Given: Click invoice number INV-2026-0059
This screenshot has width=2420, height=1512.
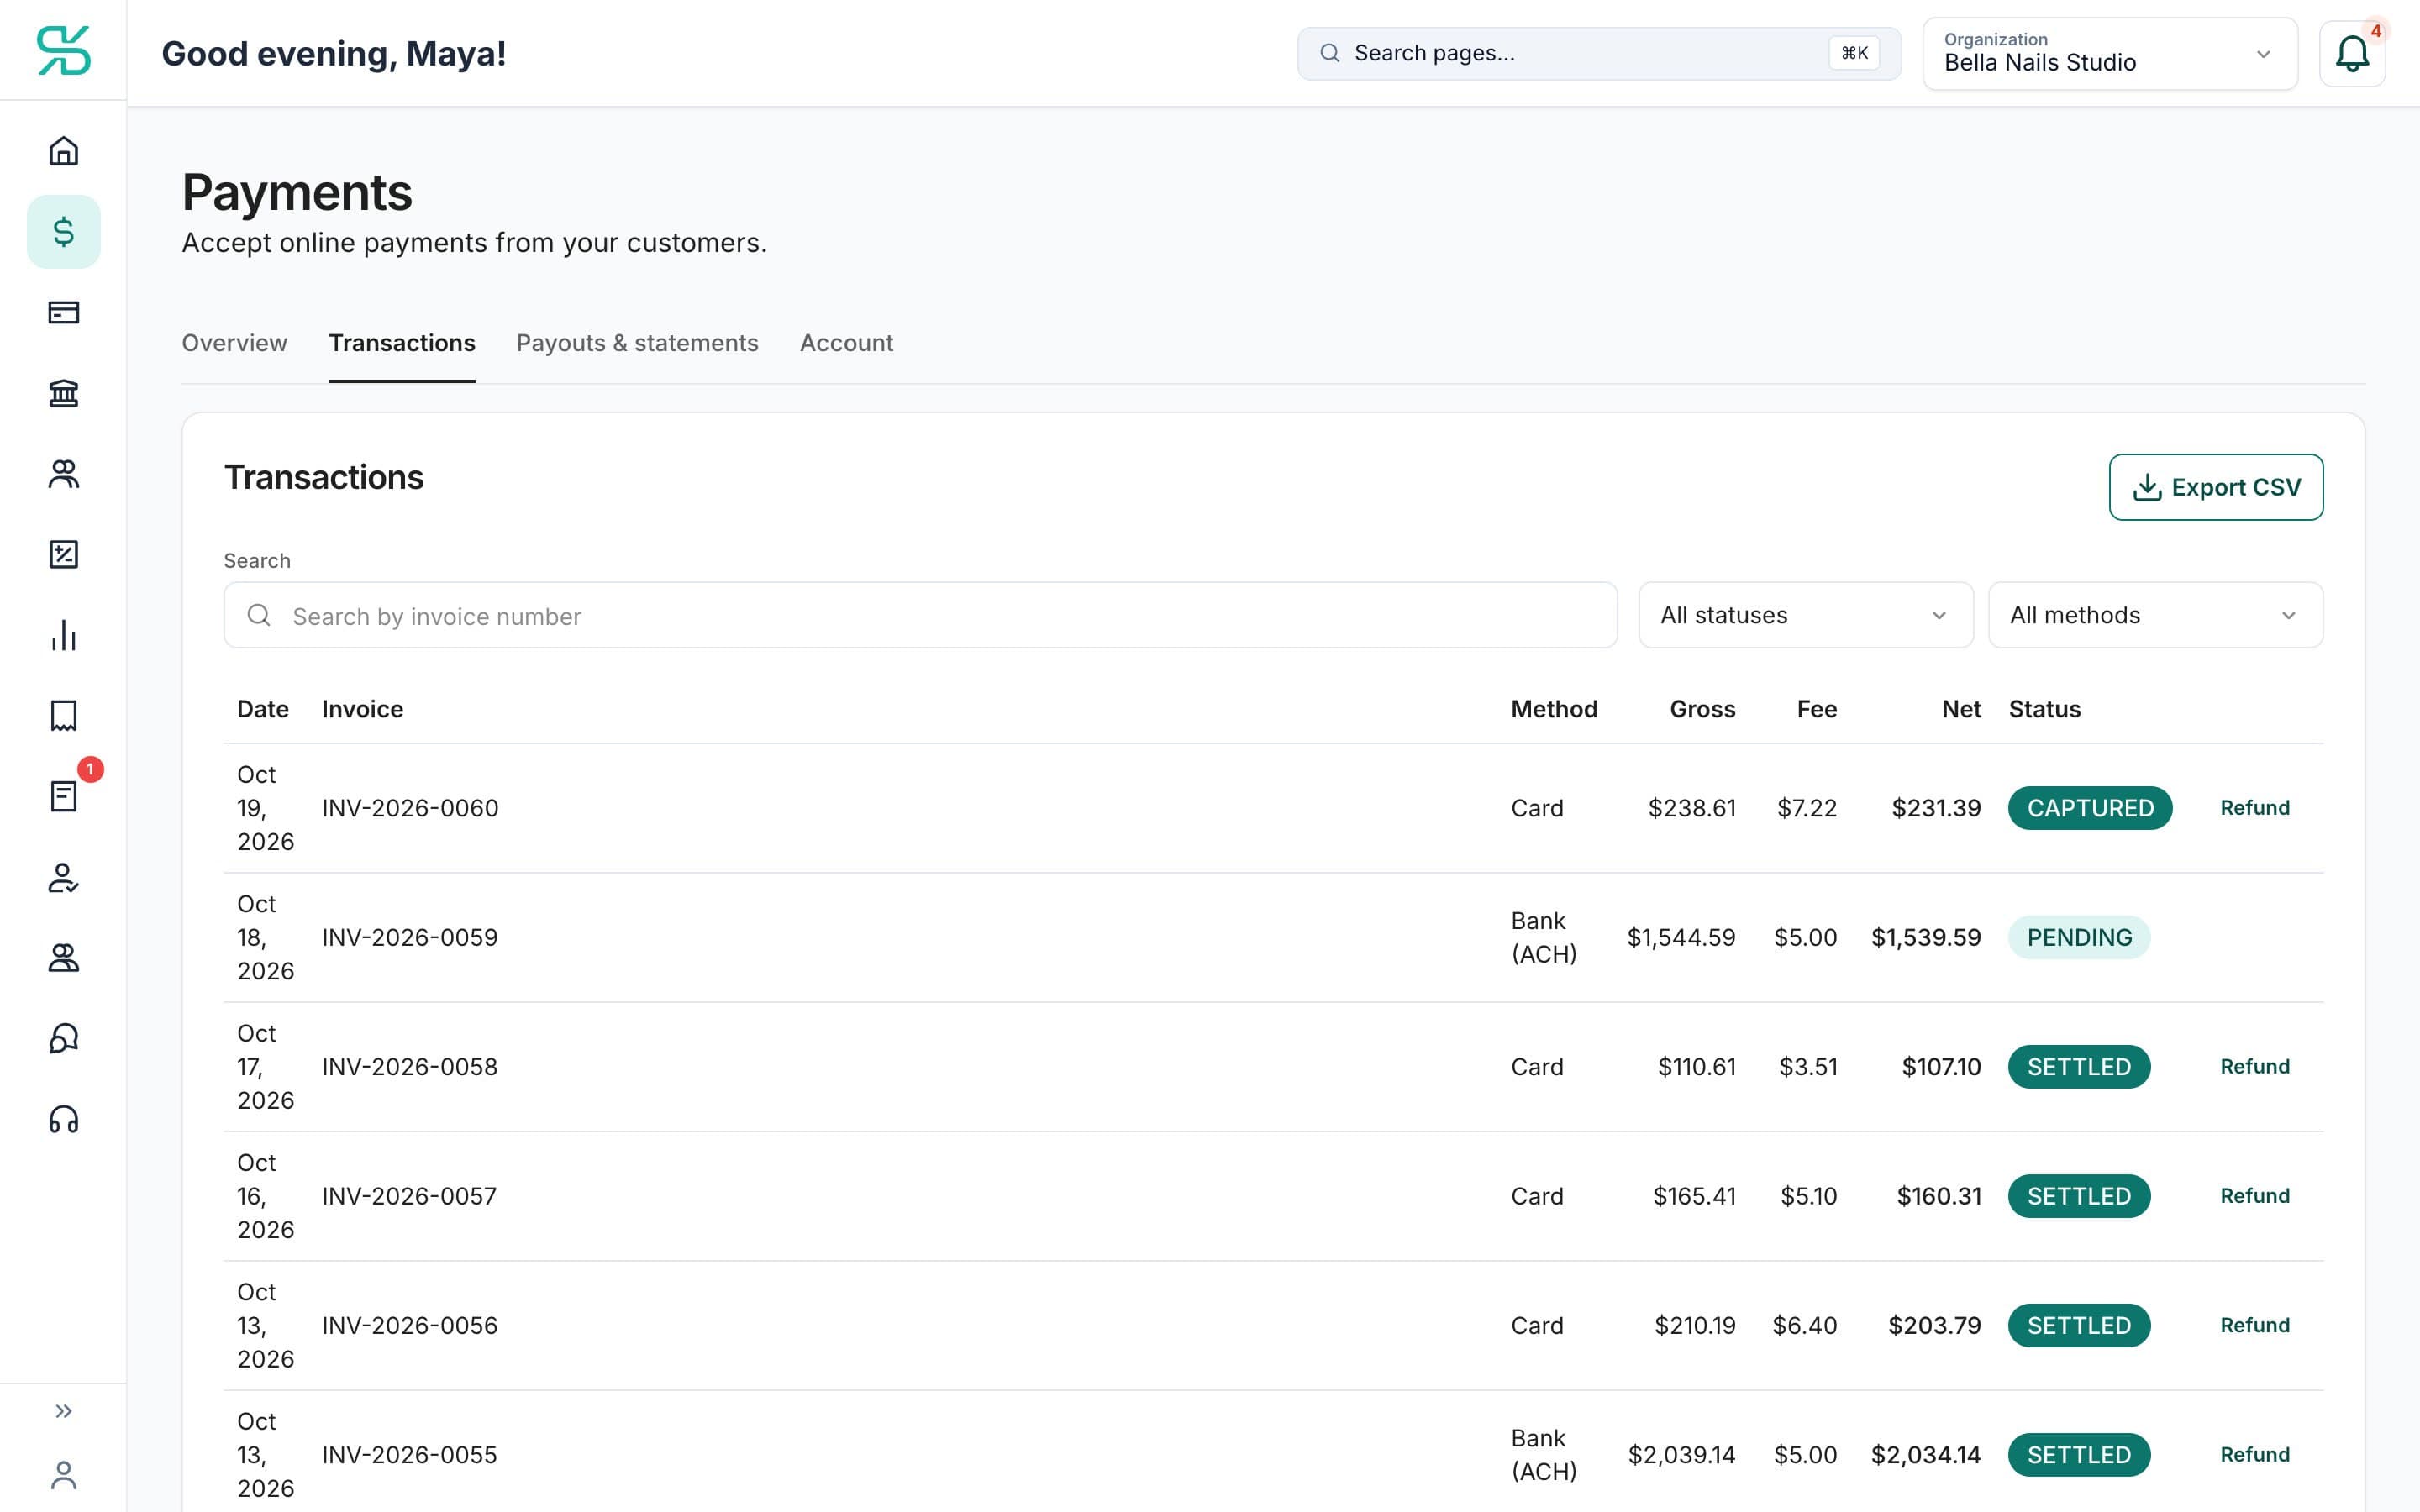Looking at the screenshot, I should [x=410, y=938].
